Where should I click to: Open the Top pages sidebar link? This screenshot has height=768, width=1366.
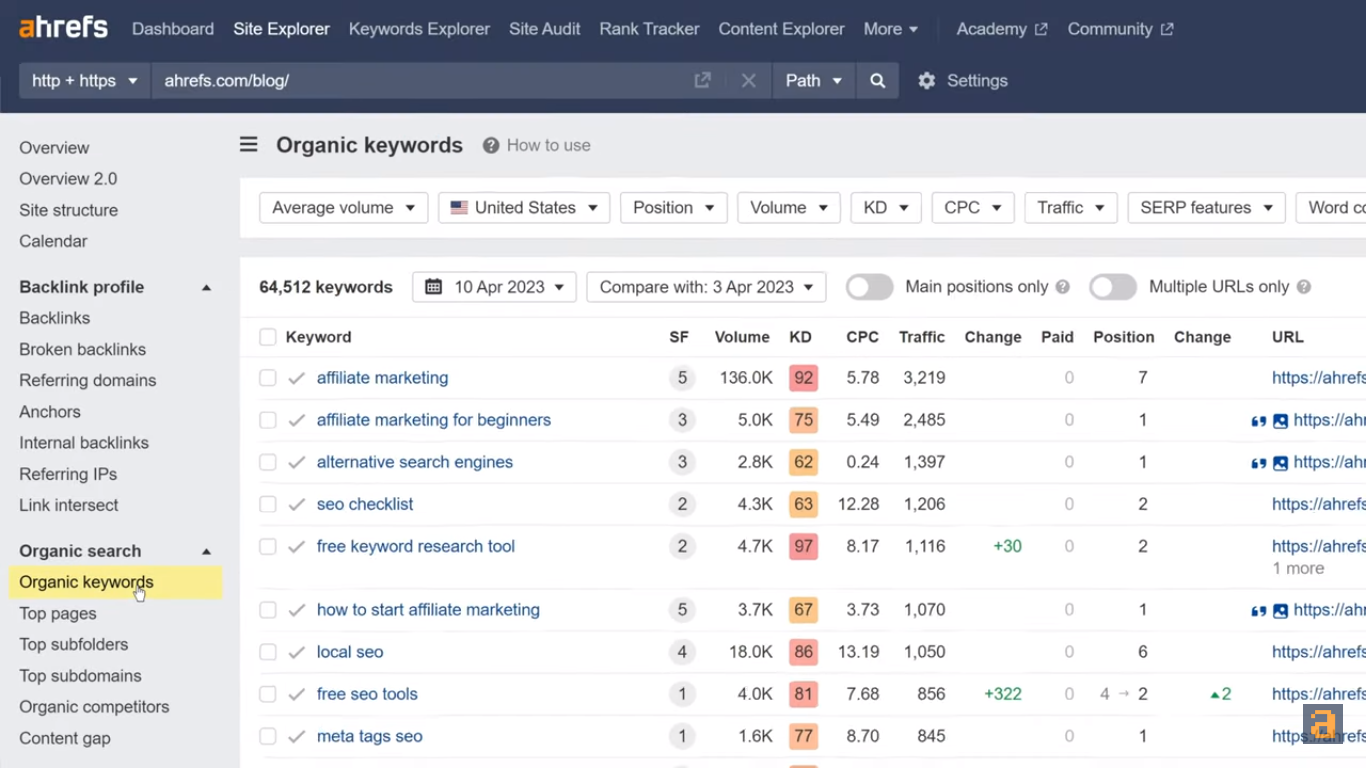pos(58,613)
